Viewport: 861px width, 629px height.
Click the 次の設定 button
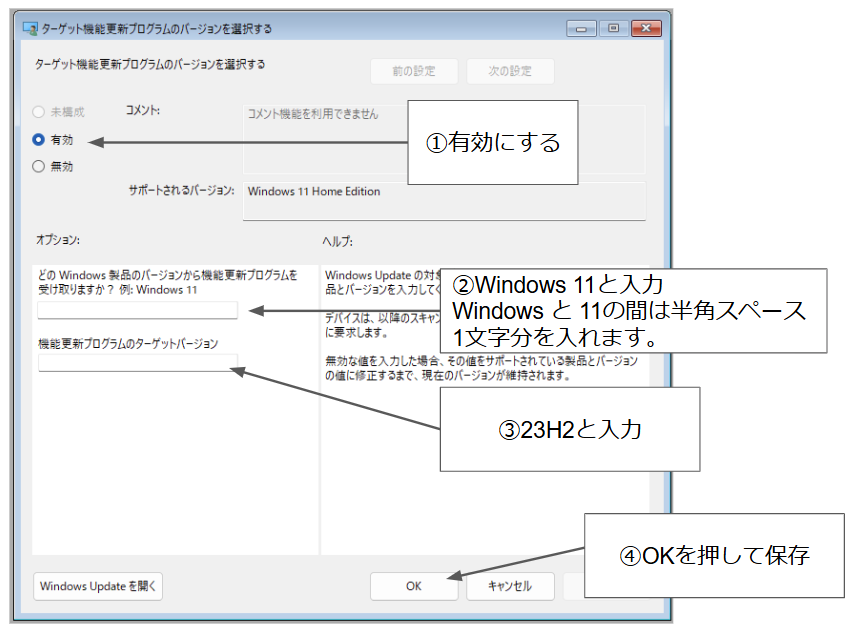click(x=510, y=71)
